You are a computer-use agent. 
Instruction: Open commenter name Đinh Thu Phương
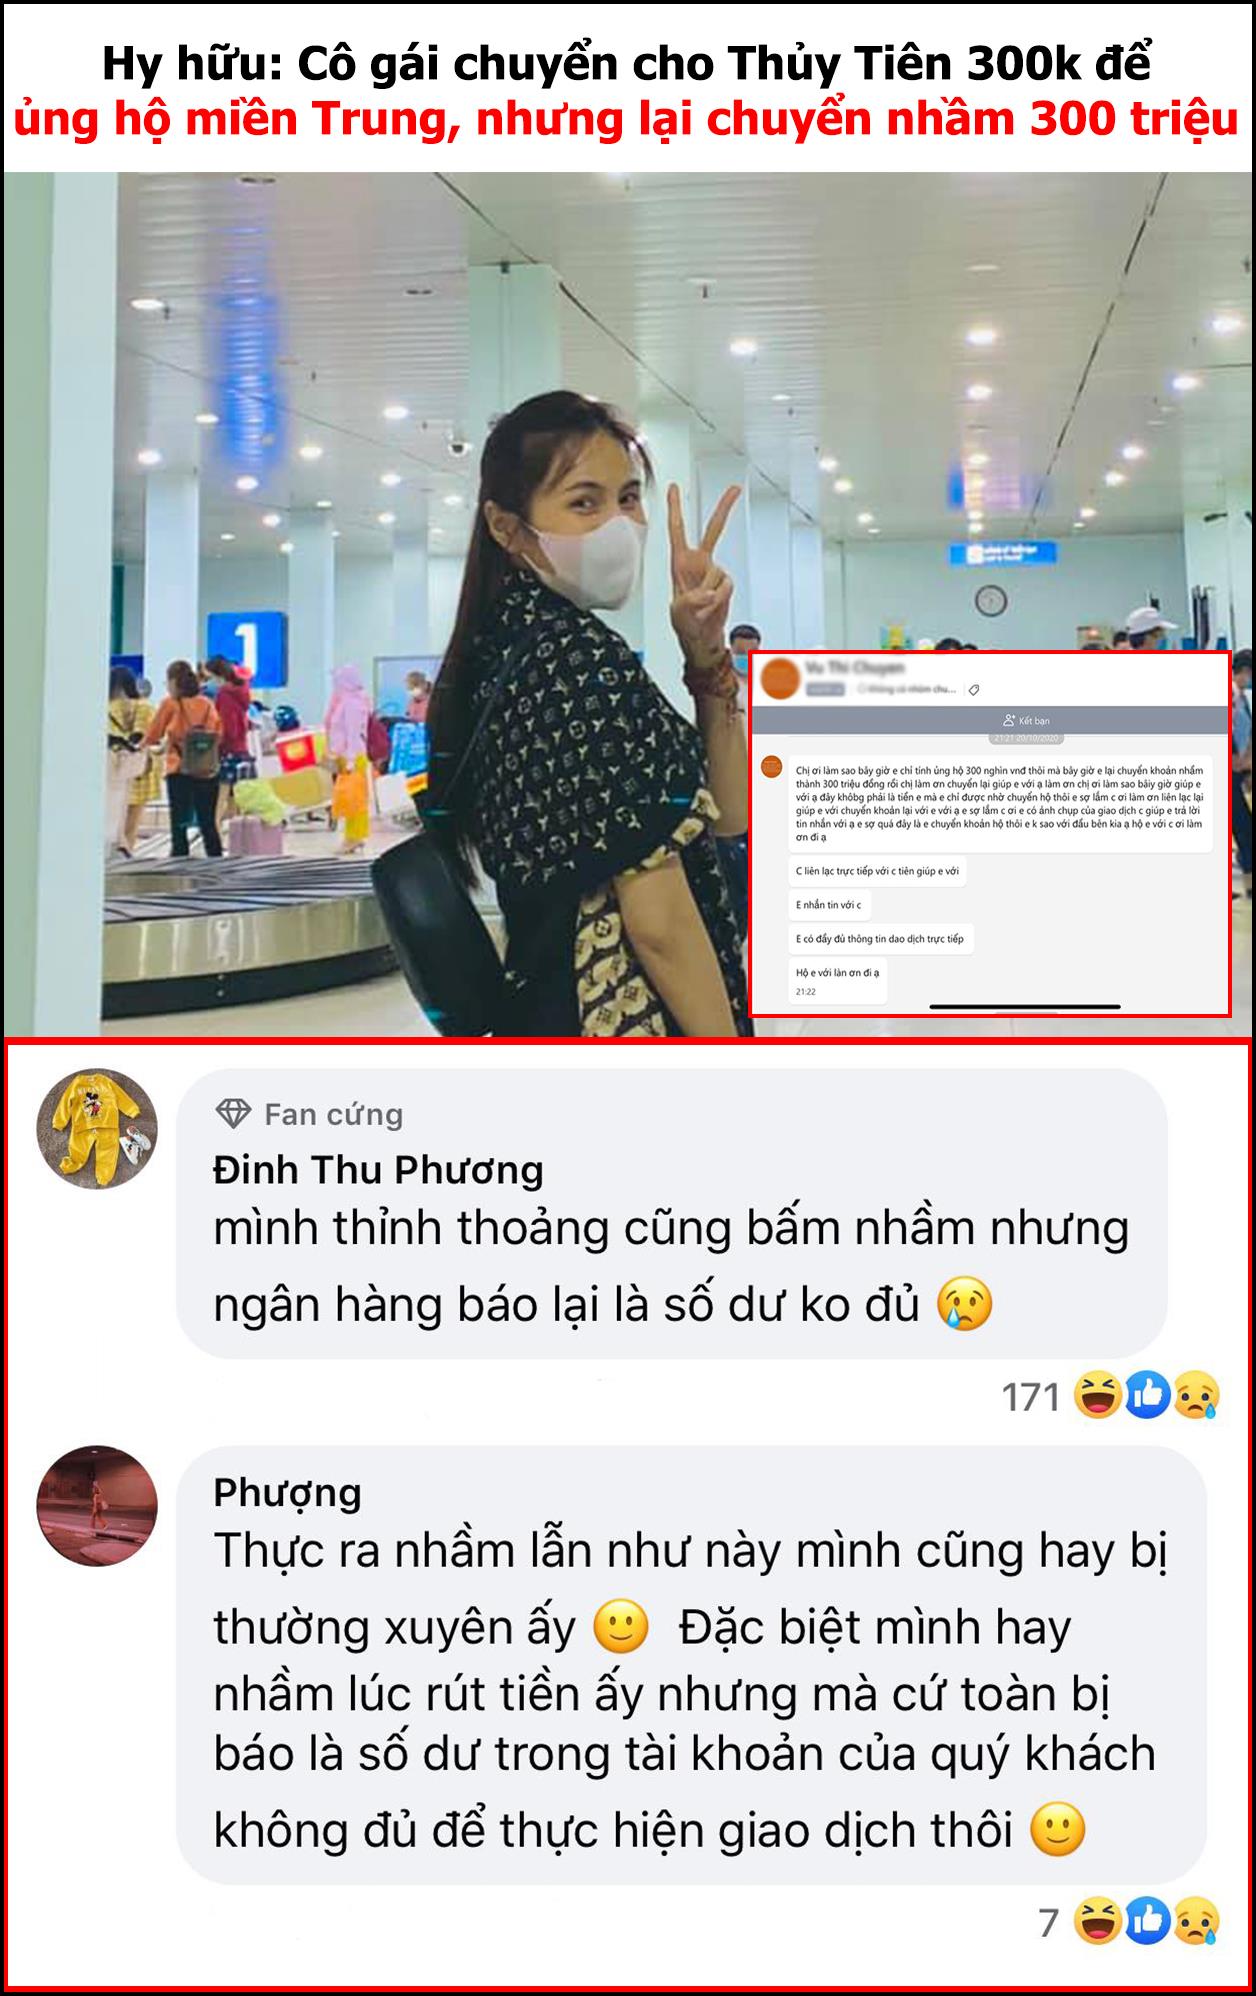378,1170
